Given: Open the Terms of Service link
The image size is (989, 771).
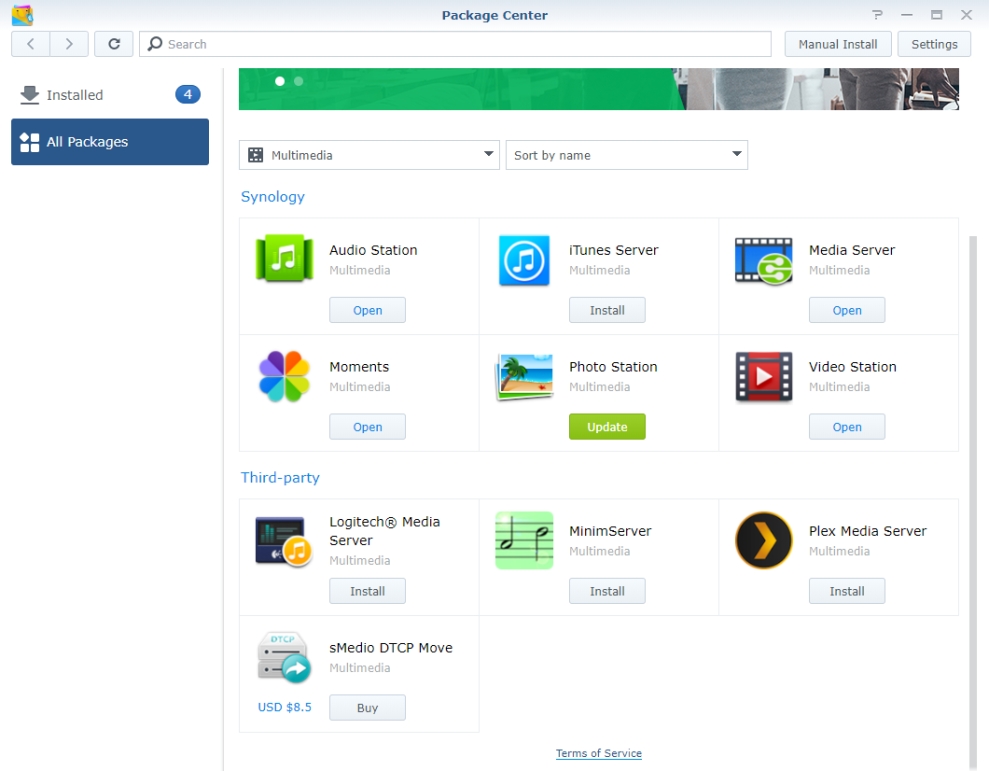Looking at the screenshot, I should [x=599, y=753].
